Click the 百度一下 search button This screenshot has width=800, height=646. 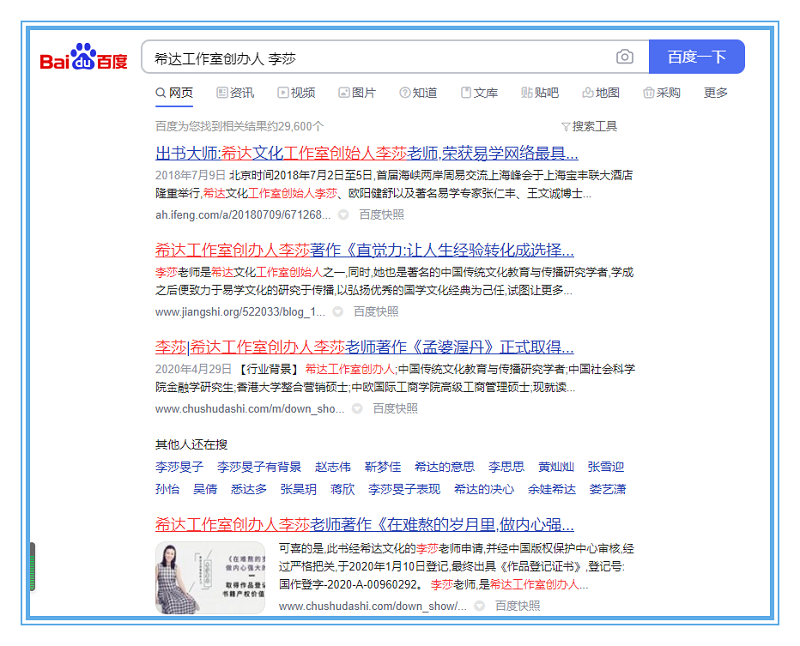696,57
